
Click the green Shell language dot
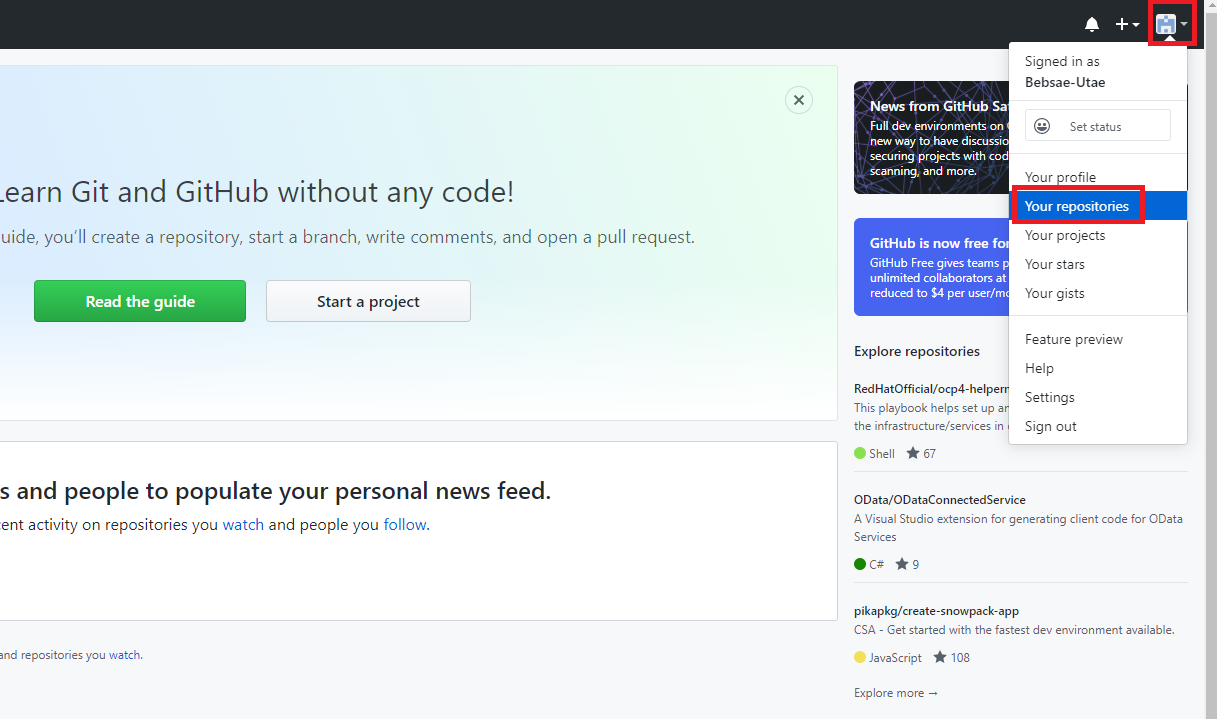click(x=860, y=453)
